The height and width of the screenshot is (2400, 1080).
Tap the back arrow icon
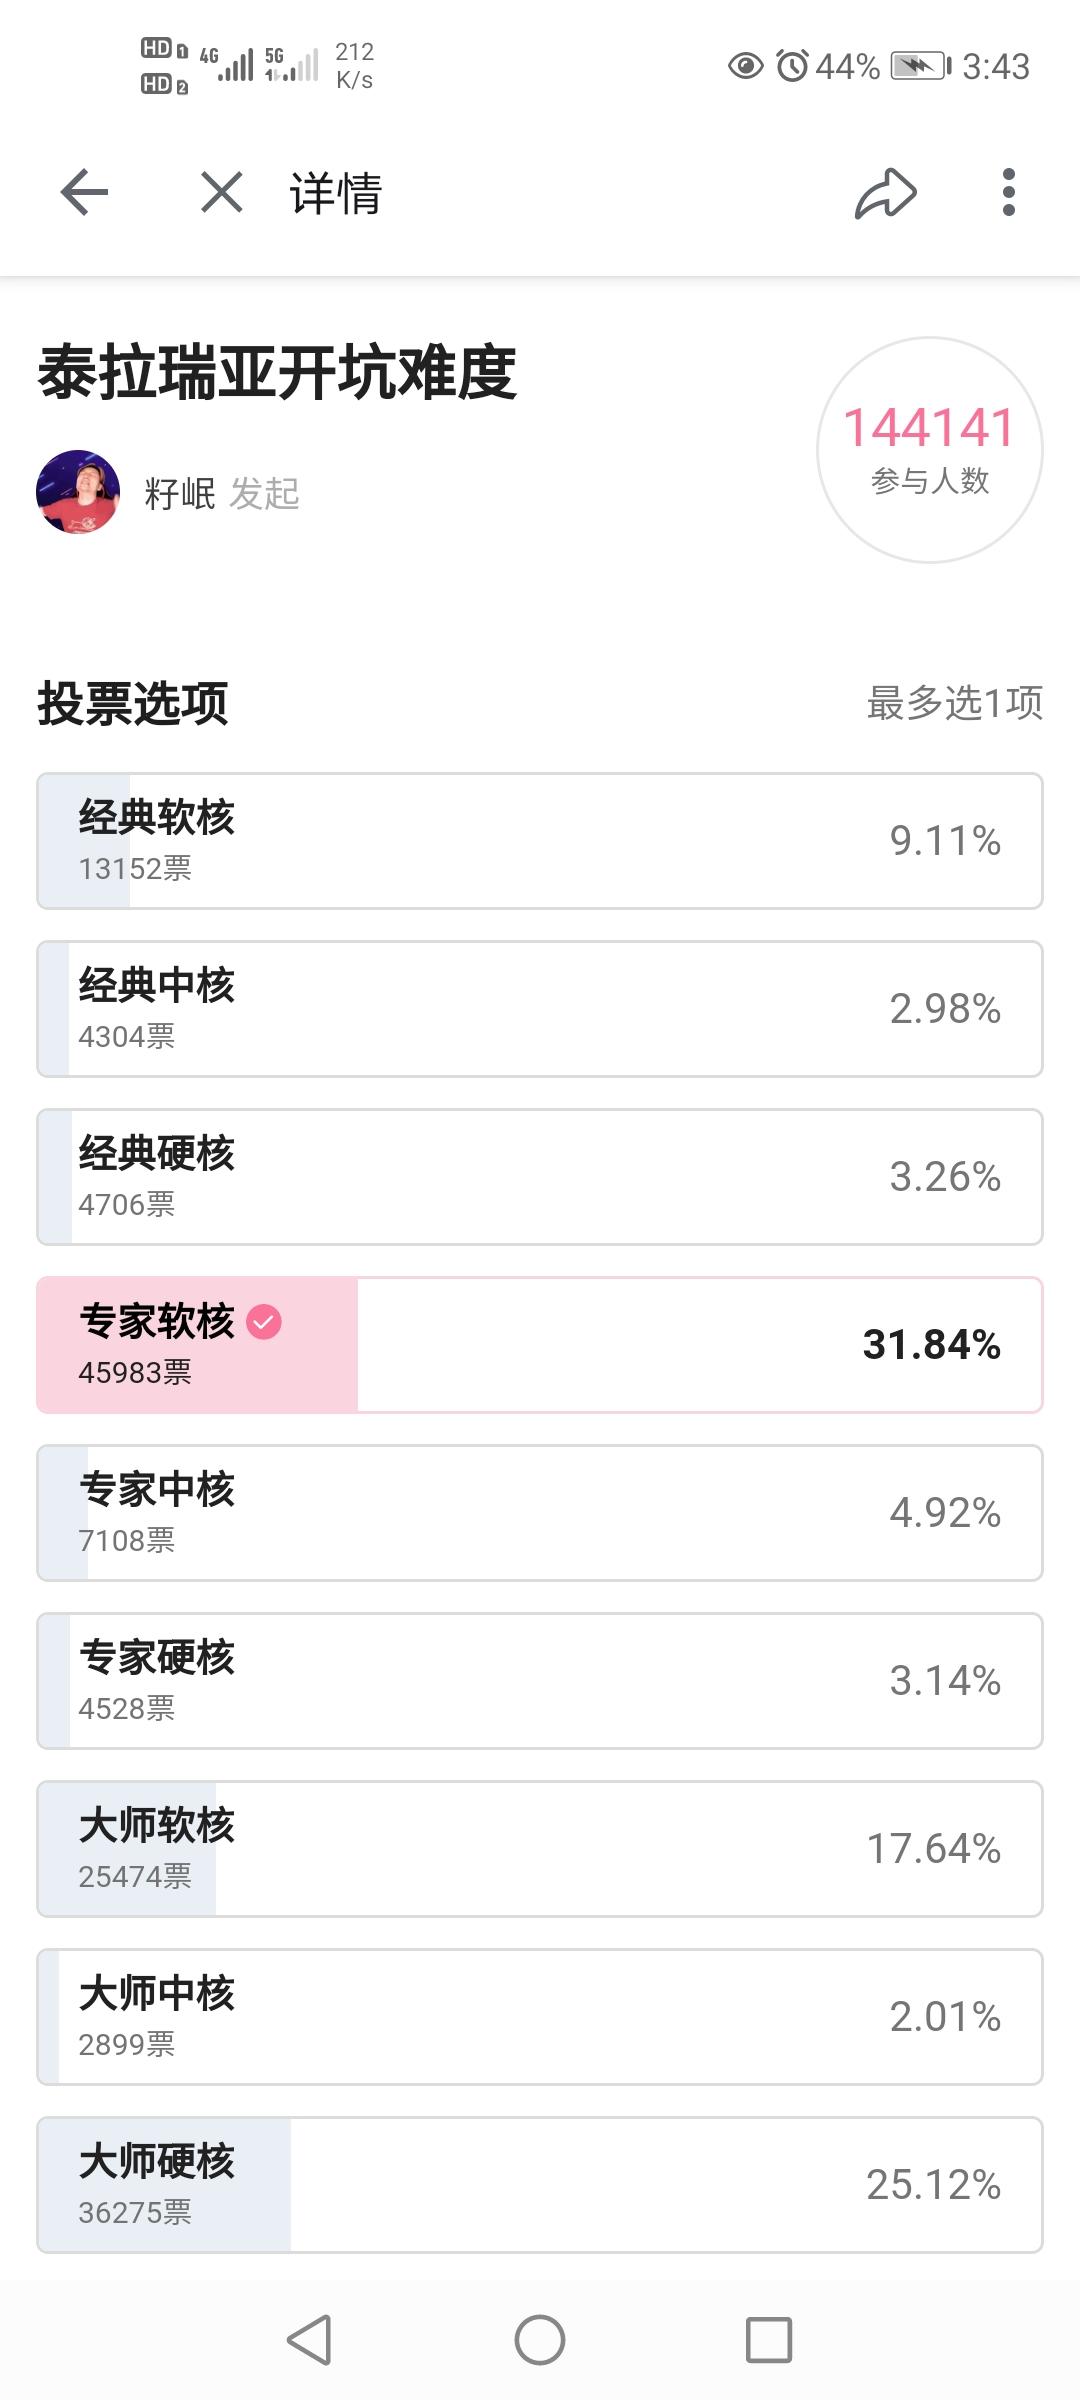[x=84, y=192]
